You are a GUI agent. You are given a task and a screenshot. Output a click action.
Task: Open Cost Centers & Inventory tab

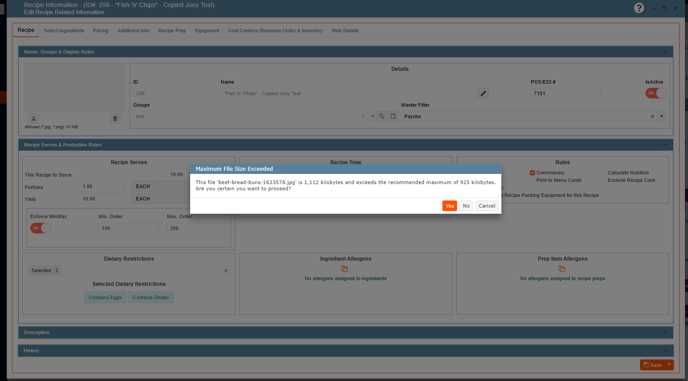(x=275, y=31)
